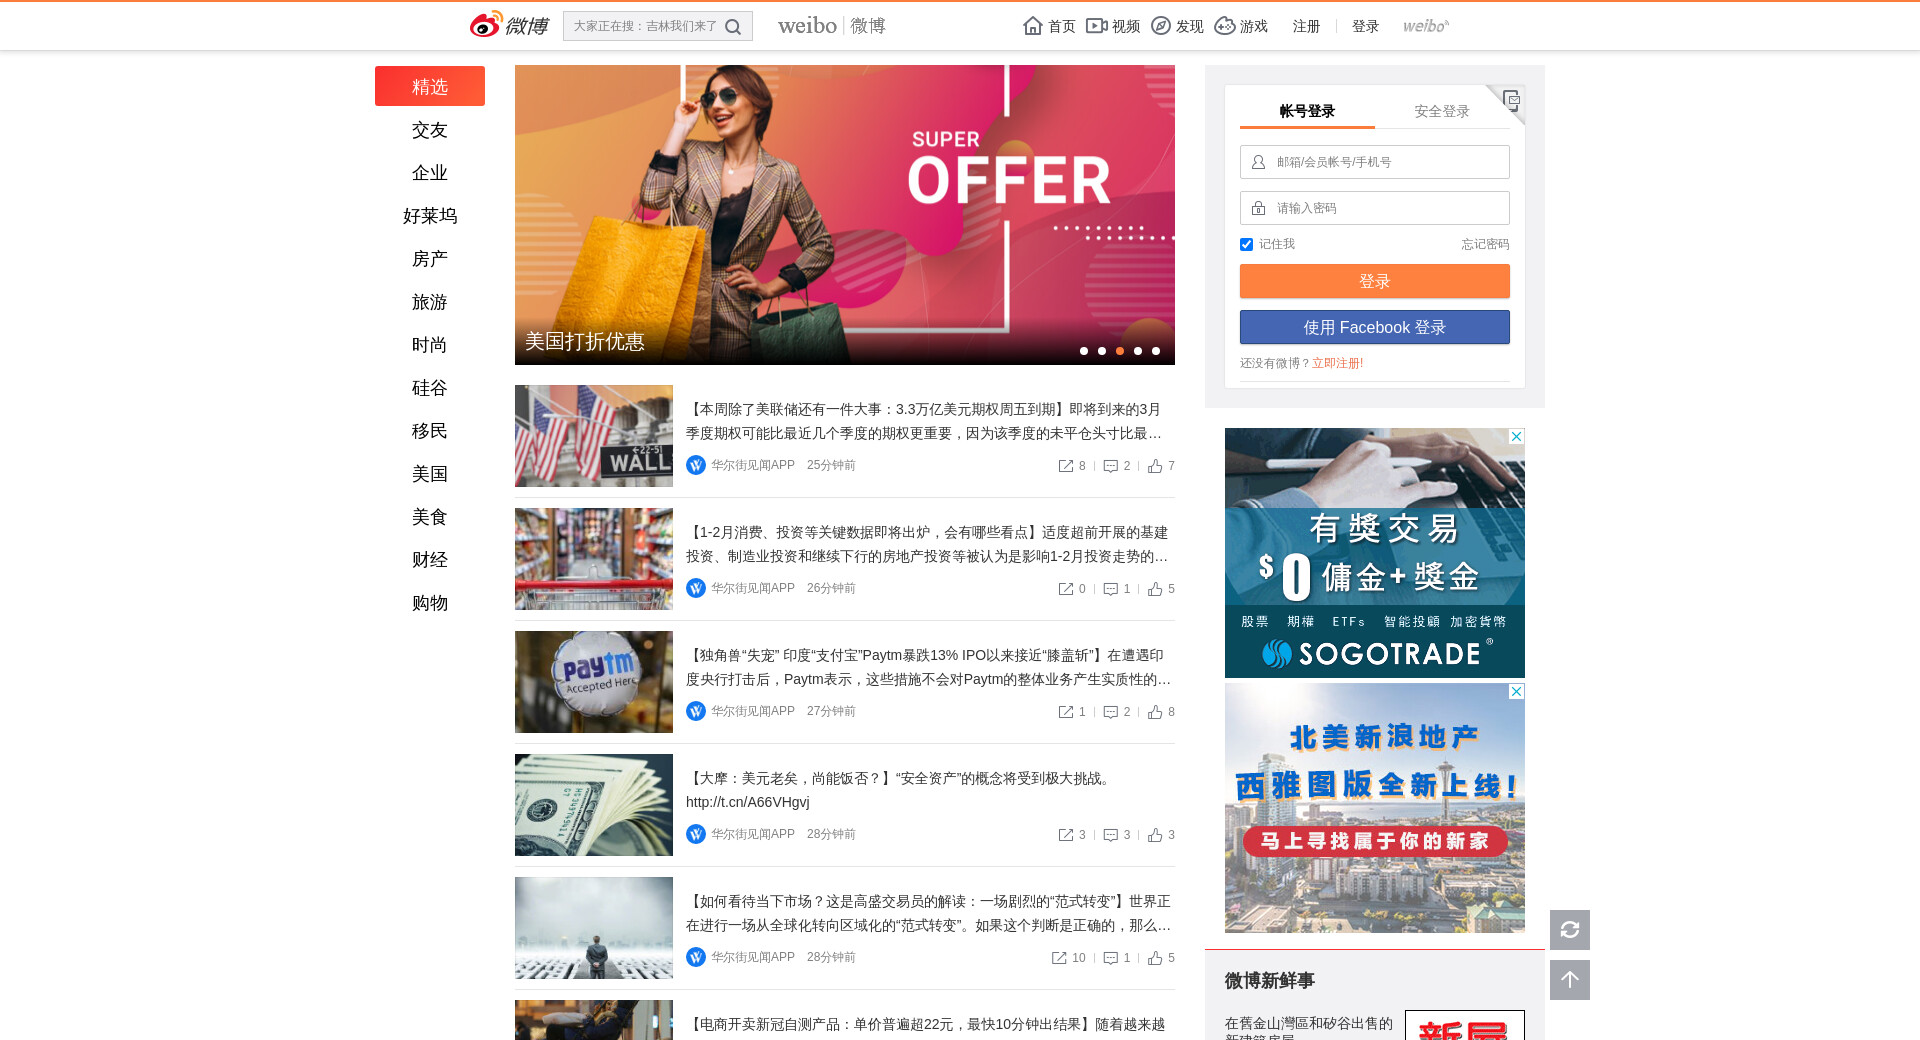Open the 购物 category
This screenshot has width=1920, height=1040.
point(430,603)
